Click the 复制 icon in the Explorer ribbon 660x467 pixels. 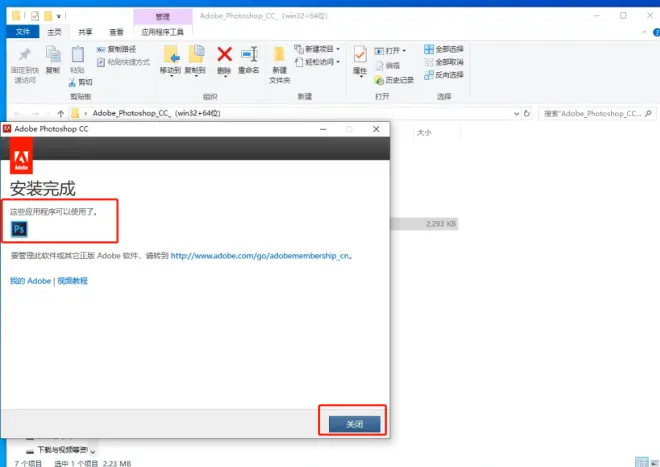point(53,55)
